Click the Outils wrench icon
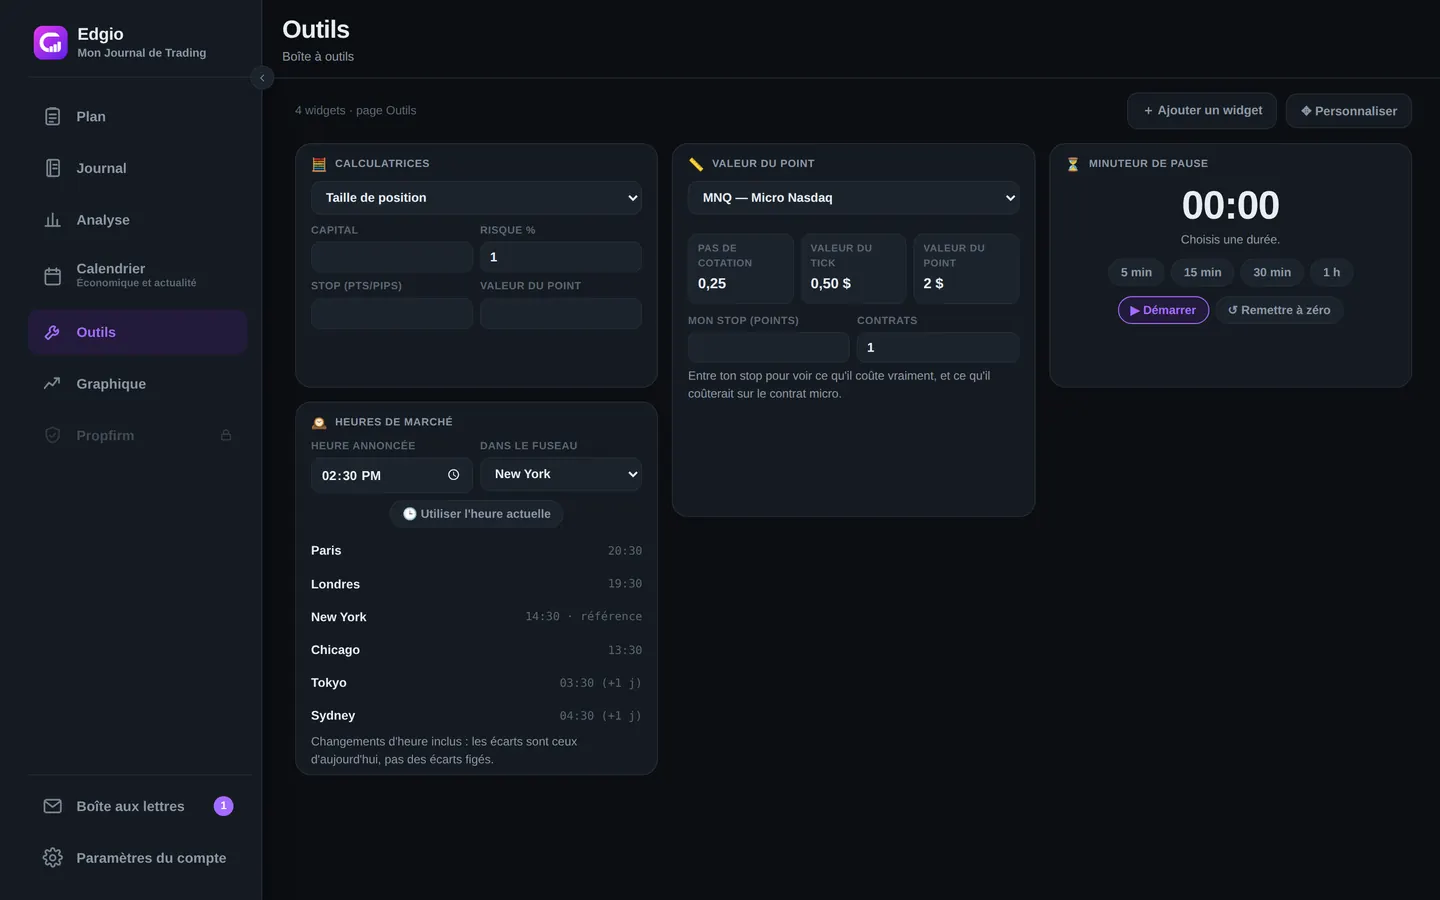This screenshot has width=1440, height=900. [53, 332]
